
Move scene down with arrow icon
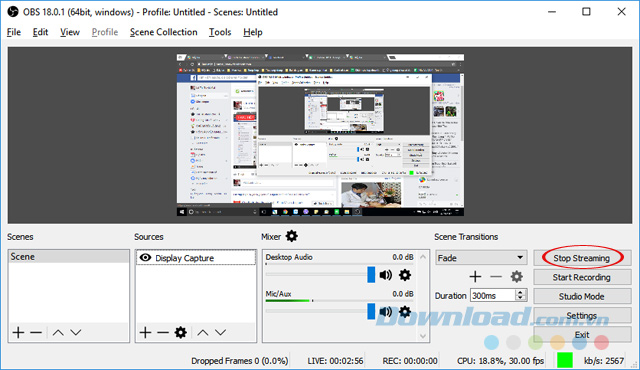coord(76,332)
